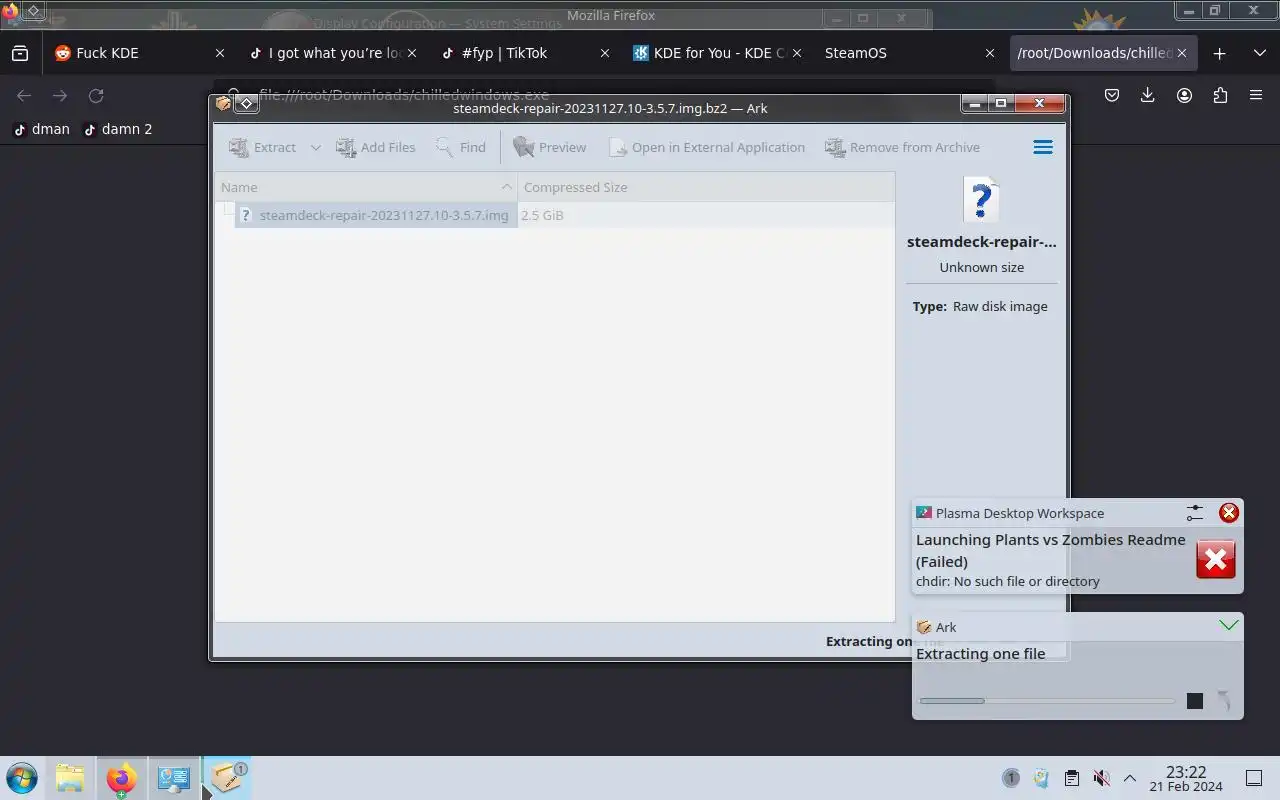
Task: Toggle muted volume tray icon
Action: click(x=1101, y=778)
